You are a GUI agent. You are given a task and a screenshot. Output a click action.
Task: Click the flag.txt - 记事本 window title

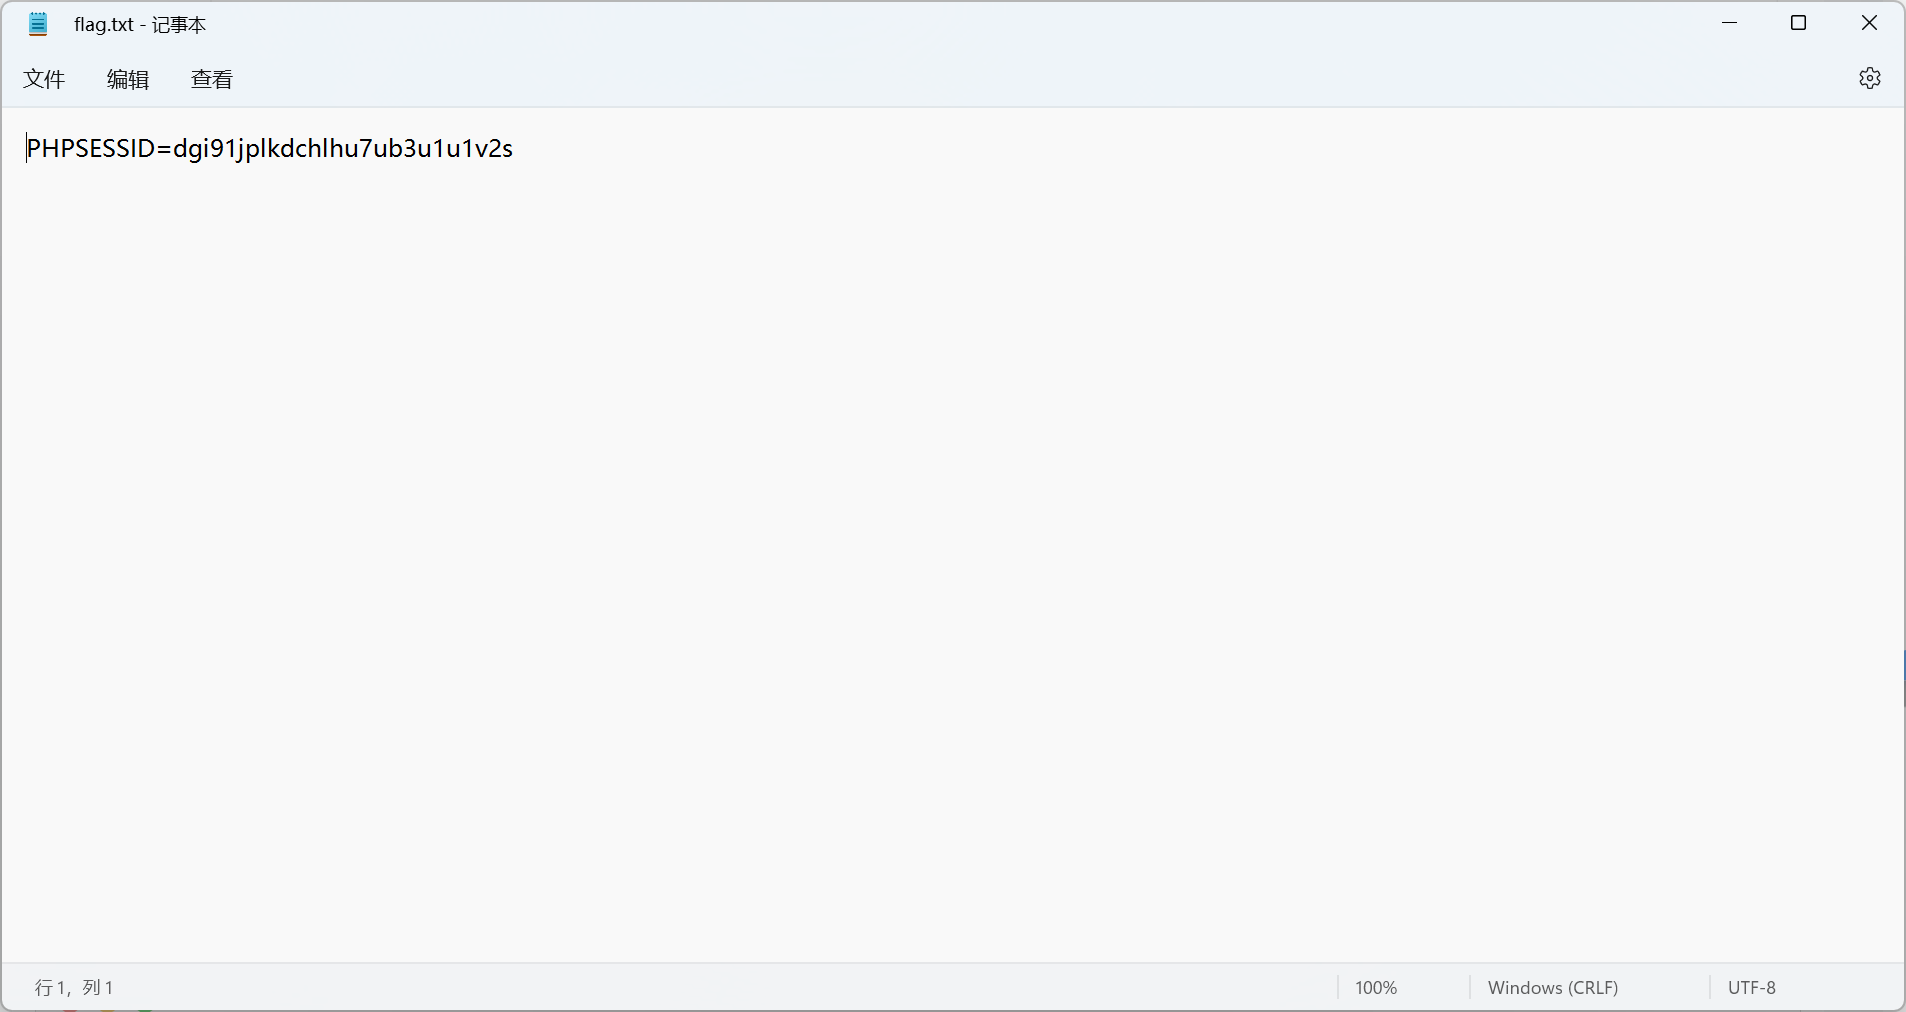(x=140, y=24)
